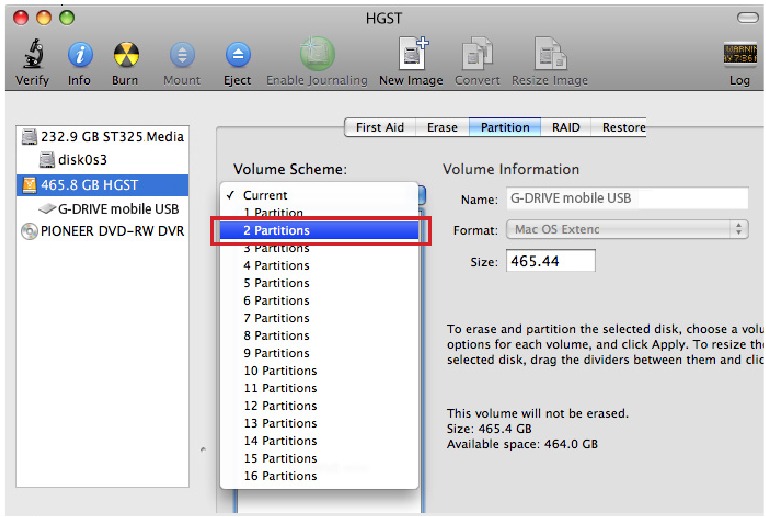Screen dimensions: 766x517
Task: Select 465.8 GB HGST disk
Action: point(103,185)
